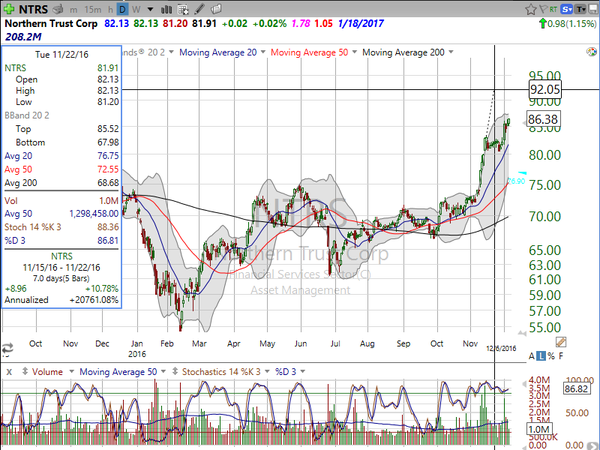
Task: Switch to the 1-minute 'm' timeframe
Action: pos(73,9)
